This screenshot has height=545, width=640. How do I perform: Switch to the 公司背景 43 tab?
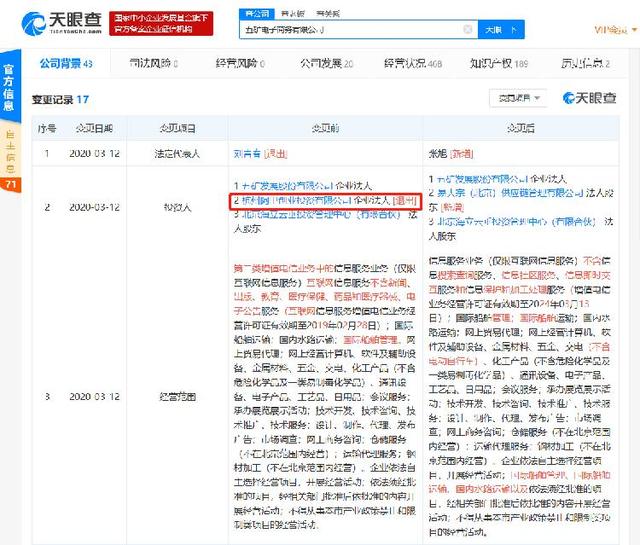66,63
